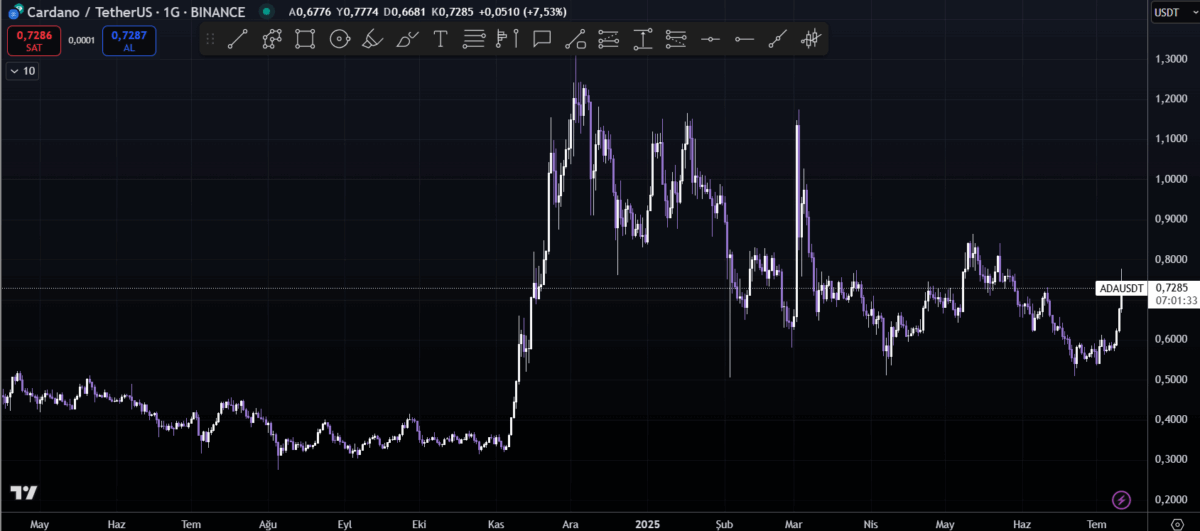Select the Brush drawing tool
This screenshot has width=1200, height=531.
(x=407, y=40)
